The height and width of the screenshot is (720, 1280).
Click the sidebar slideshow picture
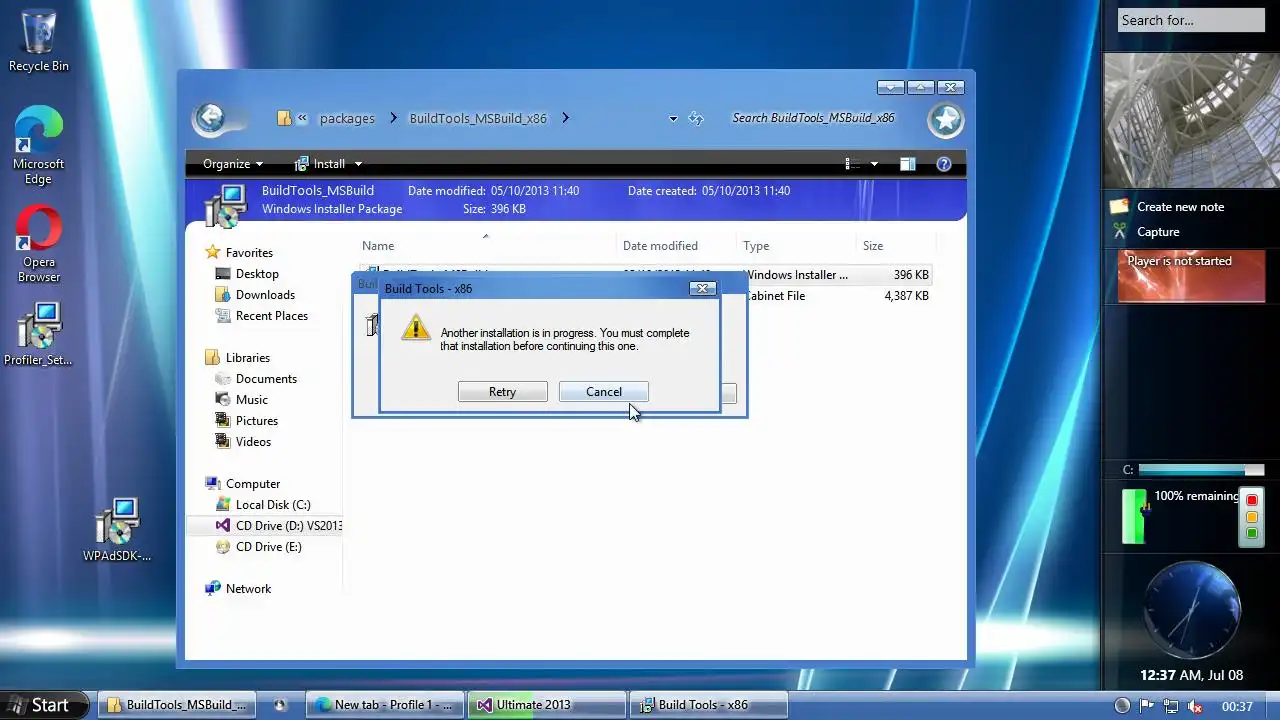pyautogui.click(x=1191, y=120)
